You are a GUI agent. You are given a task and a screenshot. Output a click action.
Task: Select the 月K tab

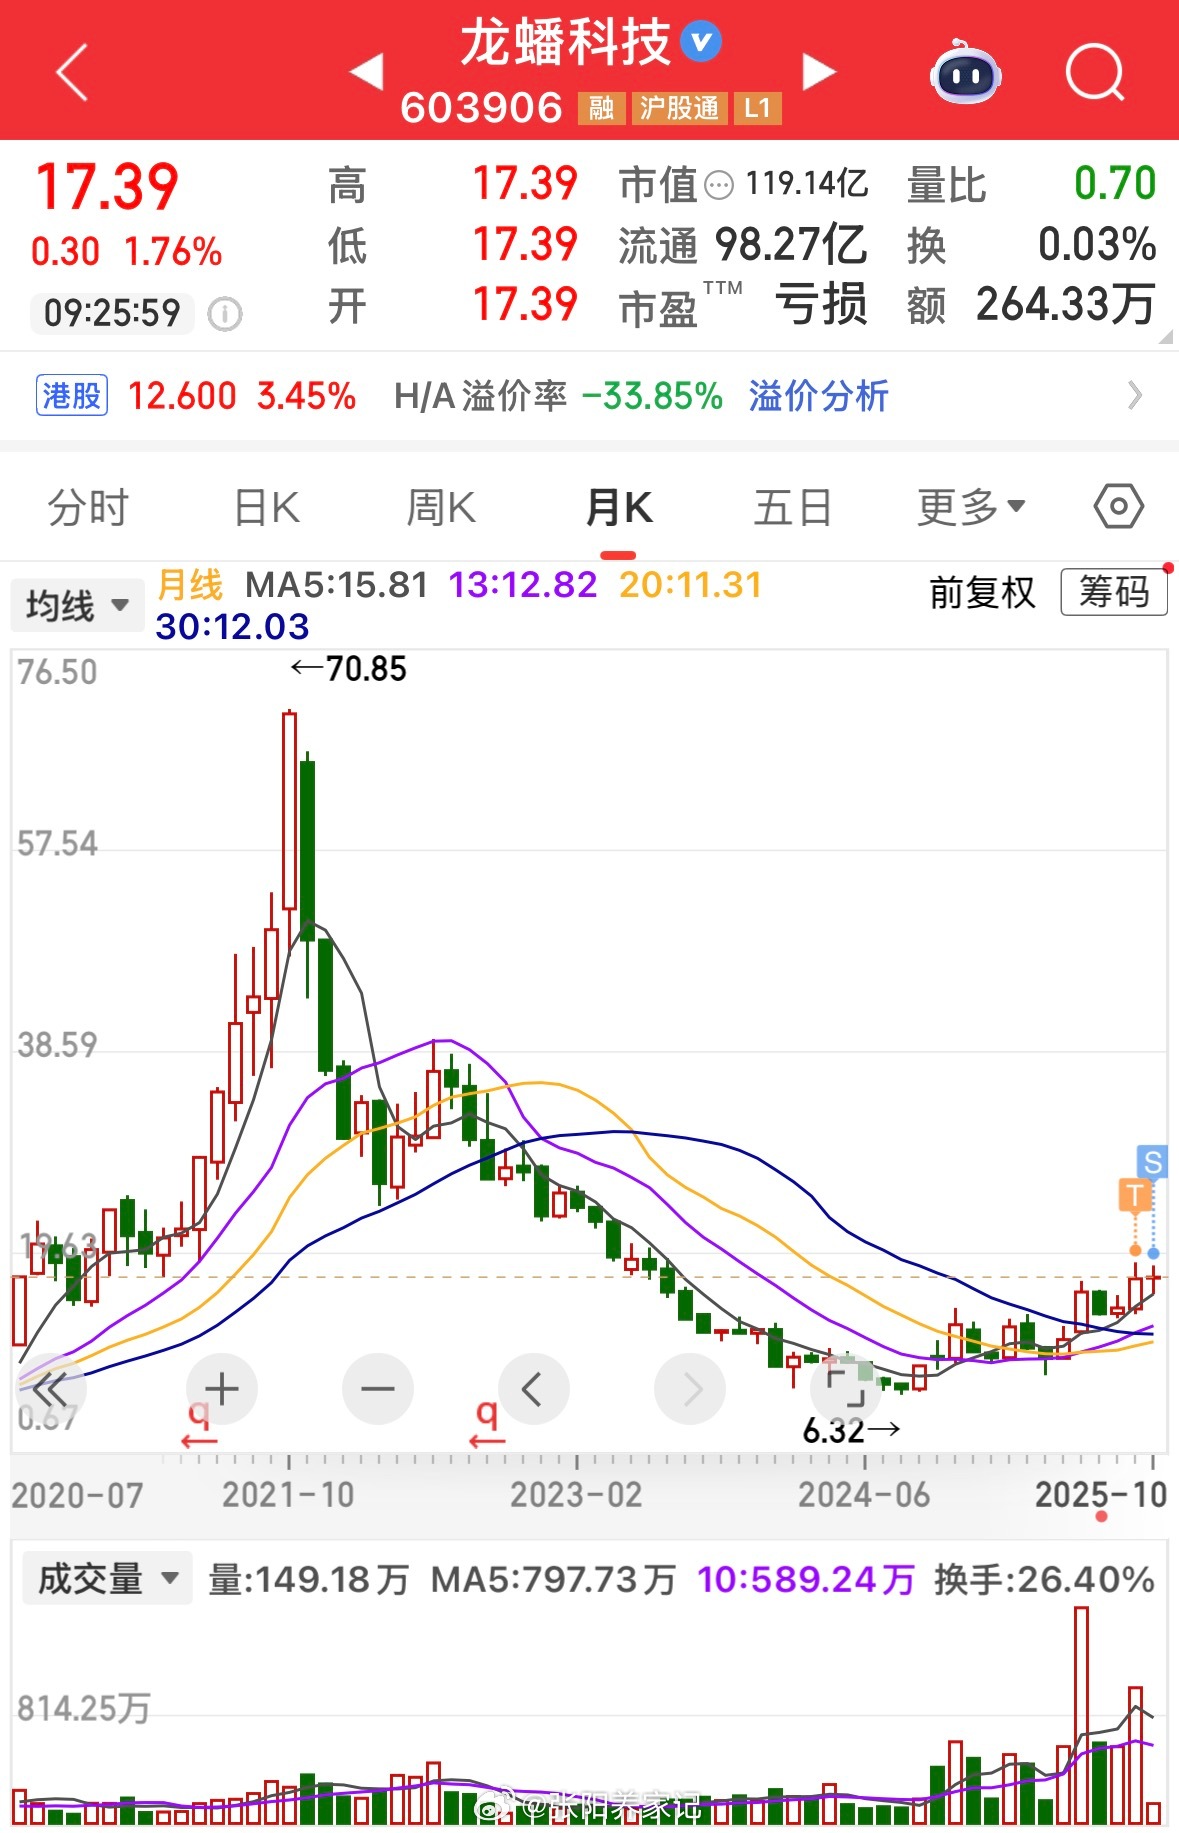[x=618, y=508]
